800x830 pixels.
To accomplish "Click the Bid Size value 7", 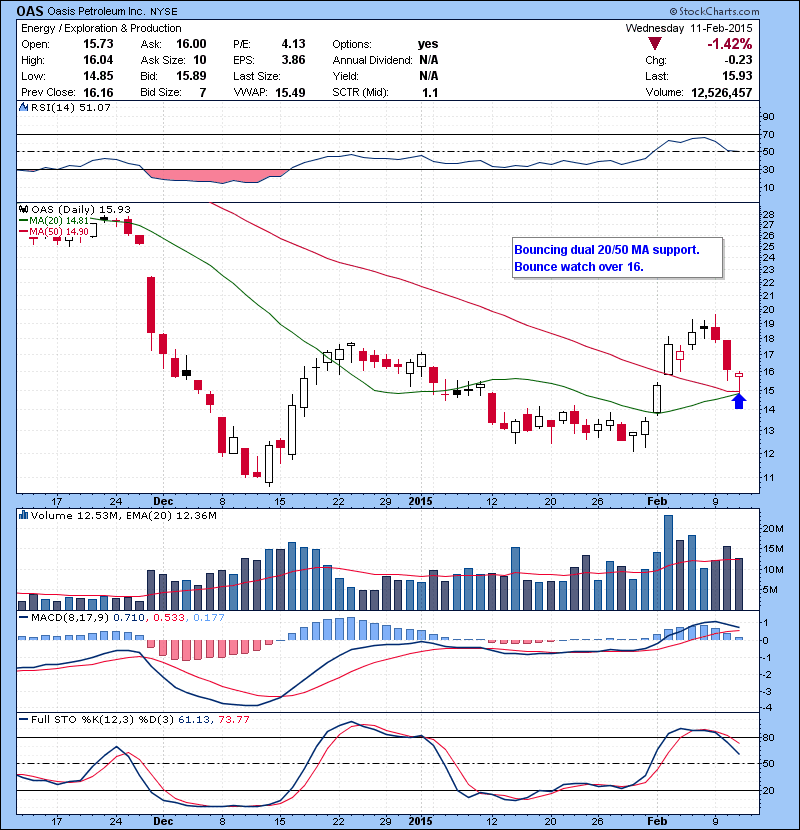I will click(203, 93).
